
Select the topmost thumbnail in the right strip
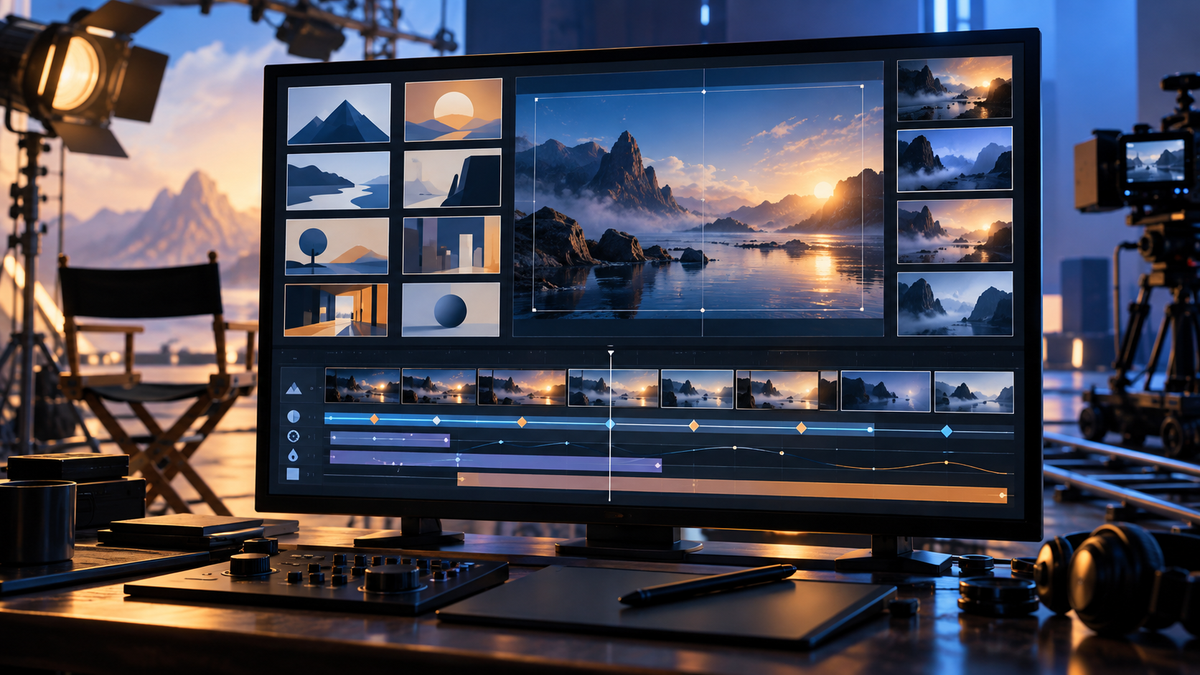click(x=954, y=88)
